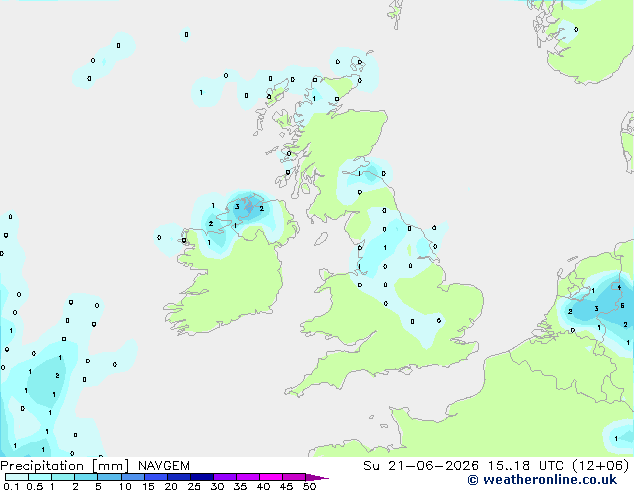Click legend scale label '40'

(x=263, y=486)
